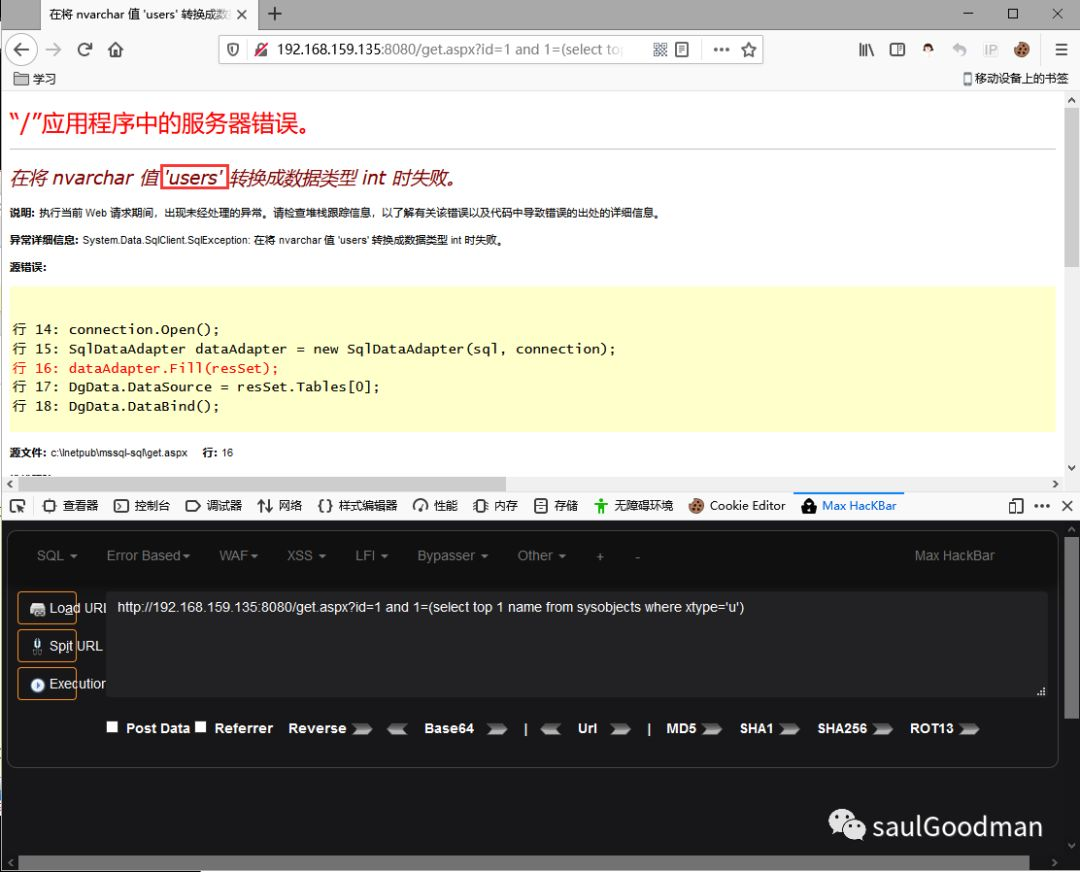Expand the LFI dropdown
The image size is (1080, 872).
coord(371,556)
